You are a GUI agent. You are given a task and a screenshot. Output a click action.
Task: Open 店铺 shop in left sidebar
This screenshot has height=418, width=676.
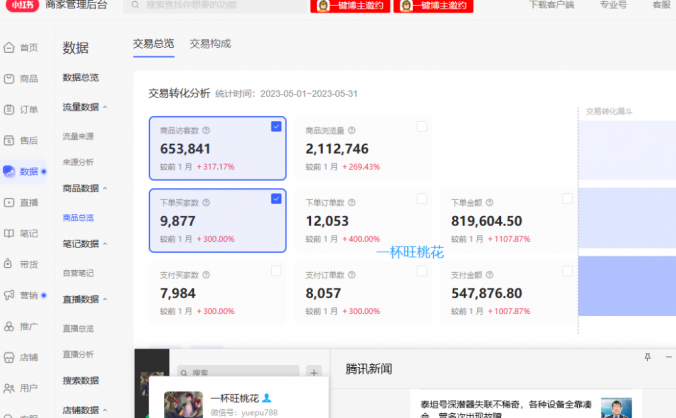pyautogui.click(x=21, y=357)
